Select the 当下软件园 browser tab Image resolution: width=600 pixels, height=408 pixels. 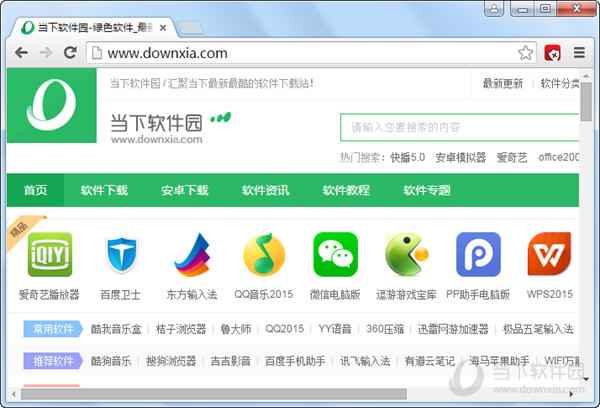pyautogui.click(x=94, y=28)
